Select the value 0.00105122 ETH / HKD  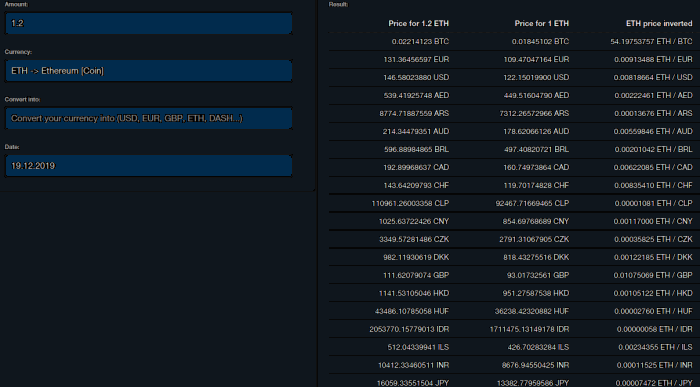pos(653,293)
